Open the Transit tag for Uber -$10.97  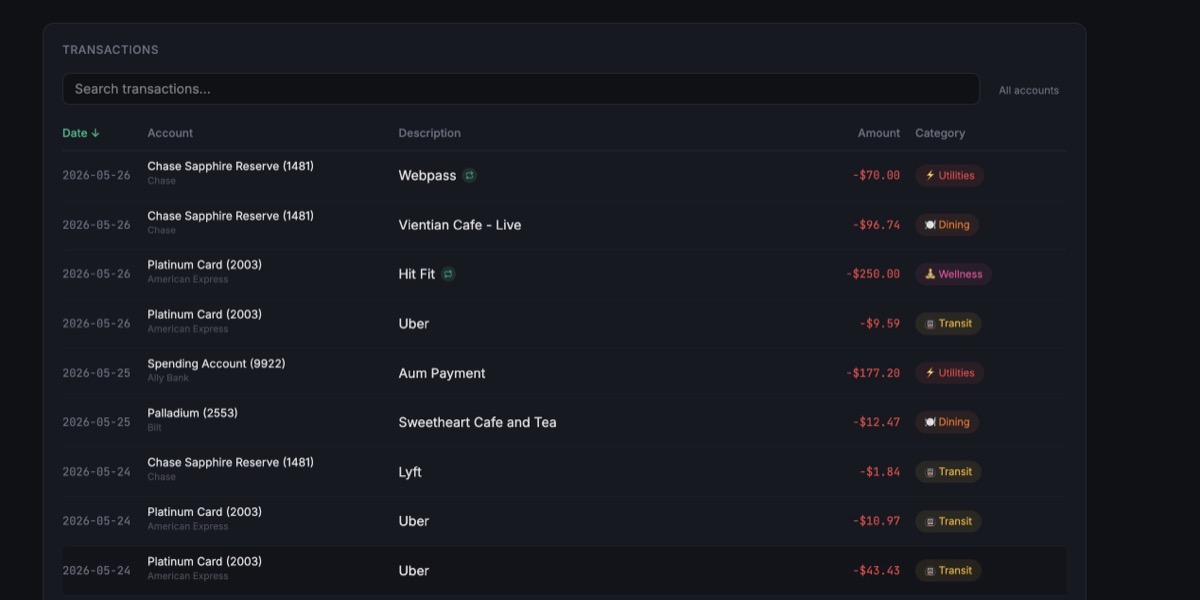[948, 521]
